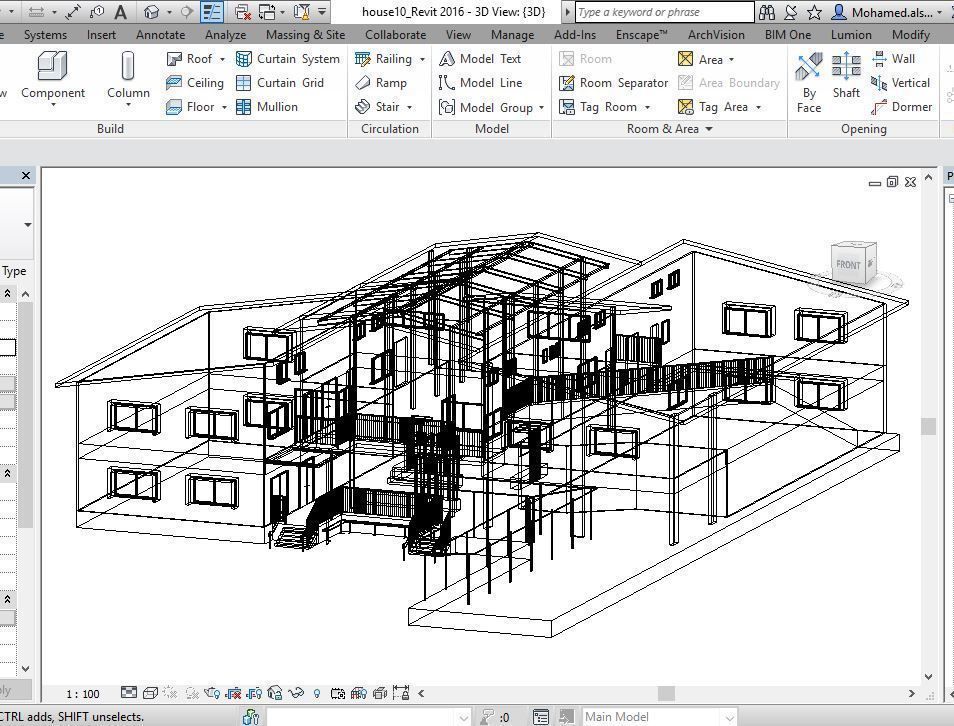Select the Shaft opening tool
This screenshot has height=726, width=954.
coord(846,77)
